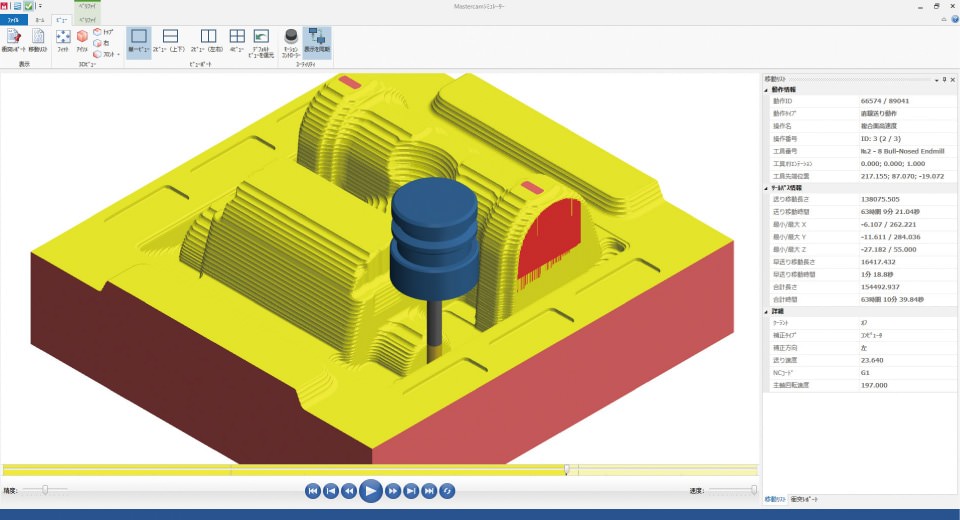Viewport: 960px width, 520px height.
Task: Click the Fit view icon
Action: (x=62, y=37)
